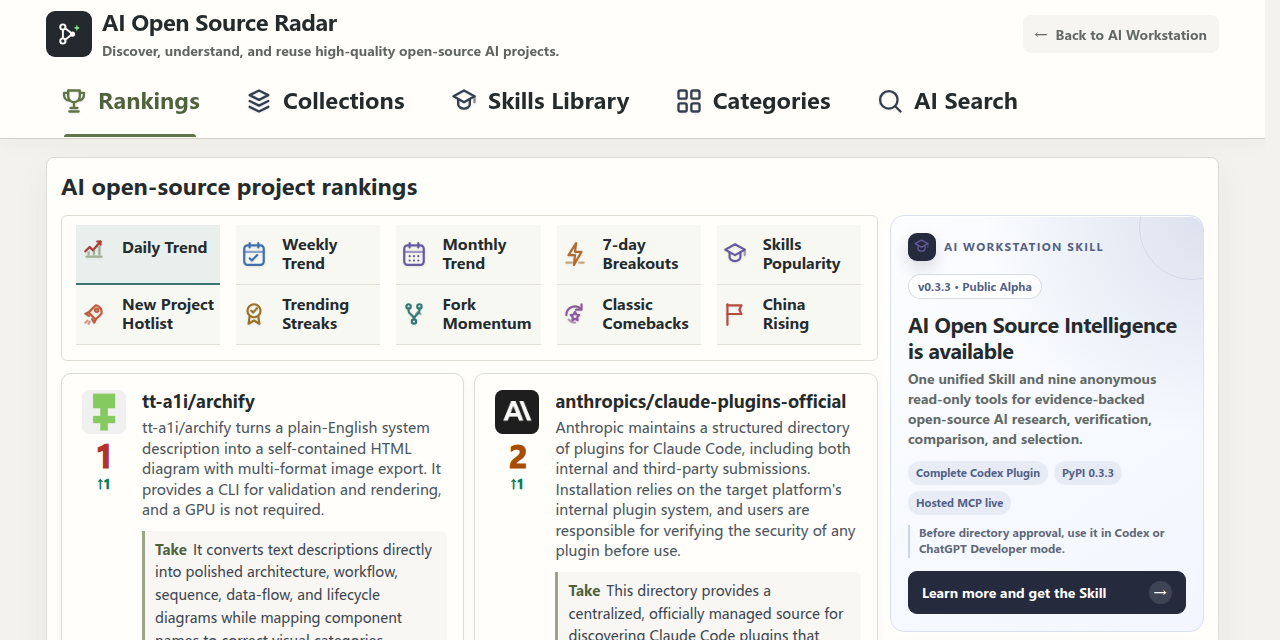Screen dimensions: 1280x640
Task: Click the magnifier icon beside AI Search
Action: 890,101
